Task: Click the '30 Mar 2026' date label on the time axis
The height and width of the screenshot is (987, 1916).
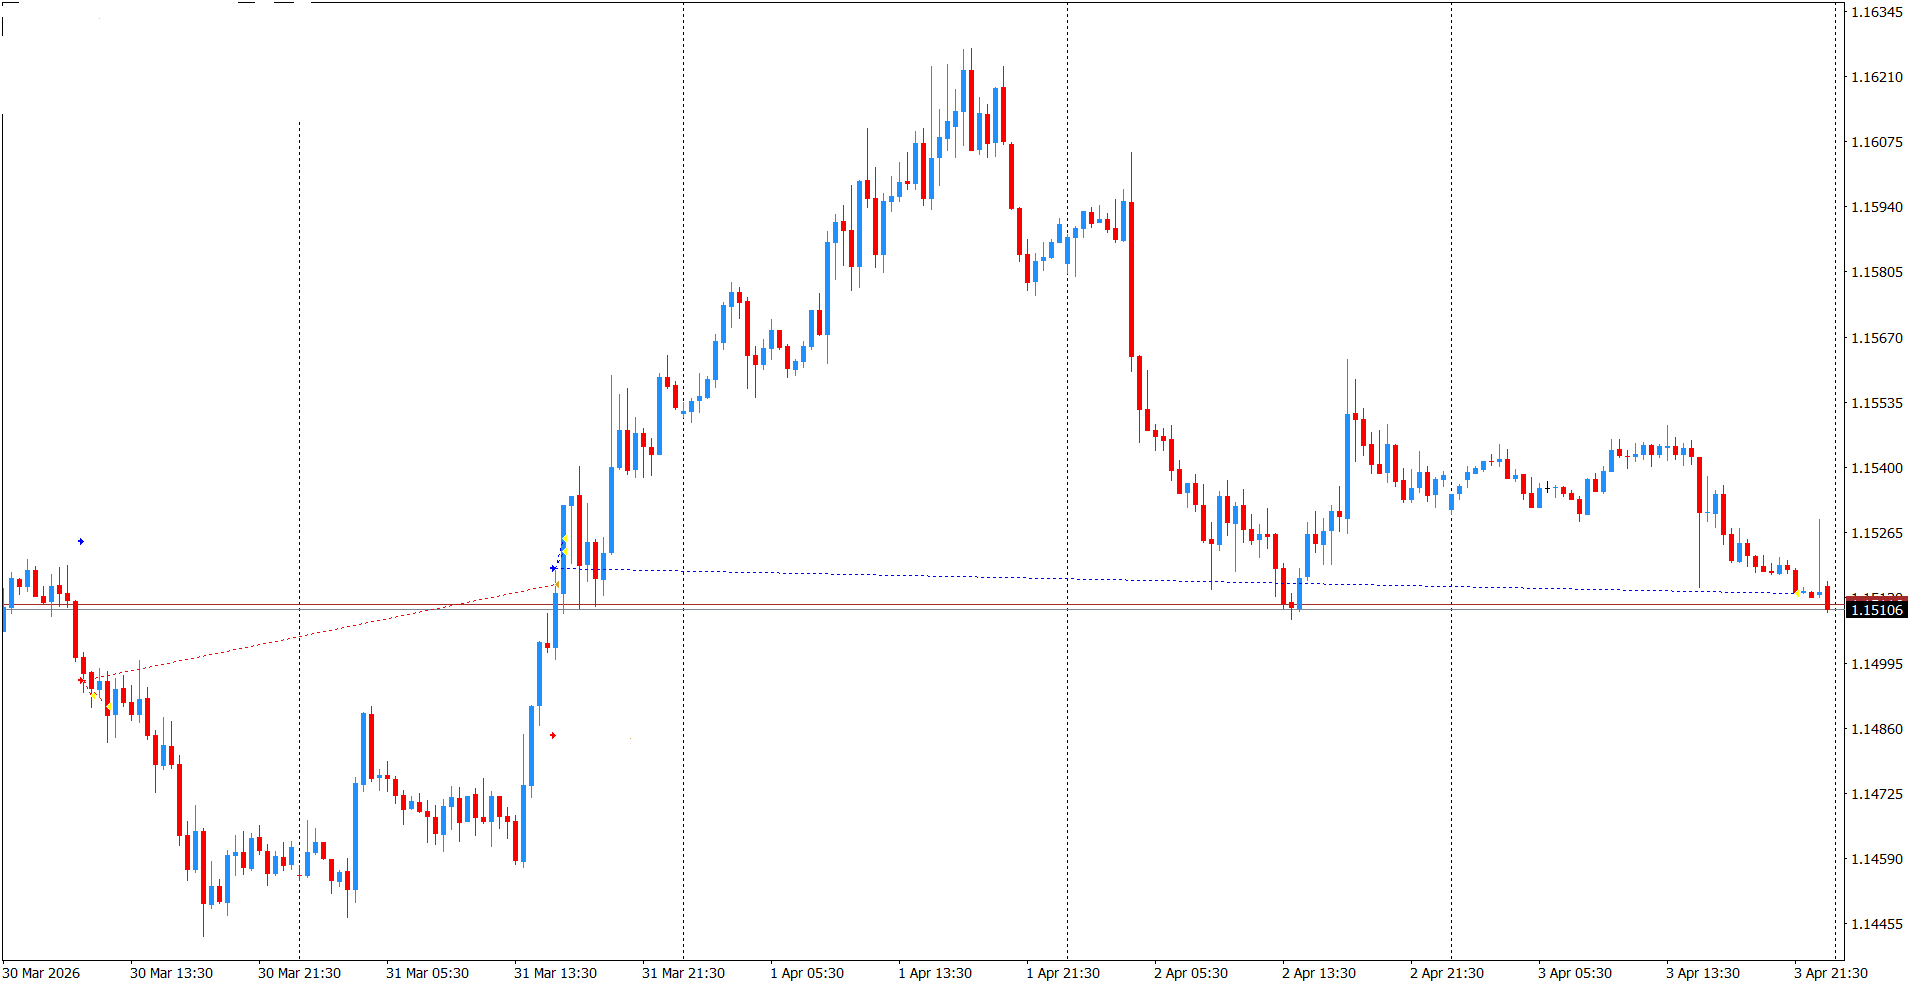Action: [x=42, y=973]
